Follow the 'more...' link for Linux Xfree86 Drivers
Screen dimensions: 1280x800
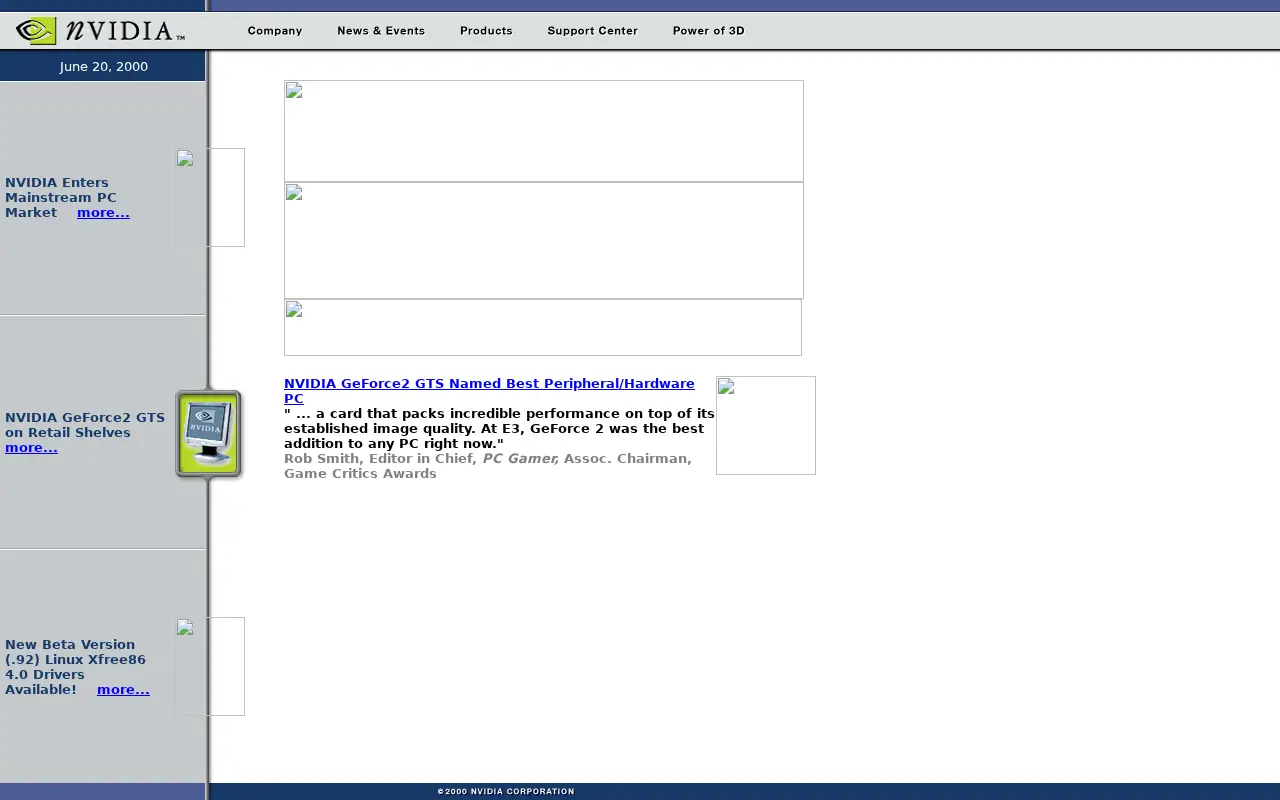pos(123,690)
